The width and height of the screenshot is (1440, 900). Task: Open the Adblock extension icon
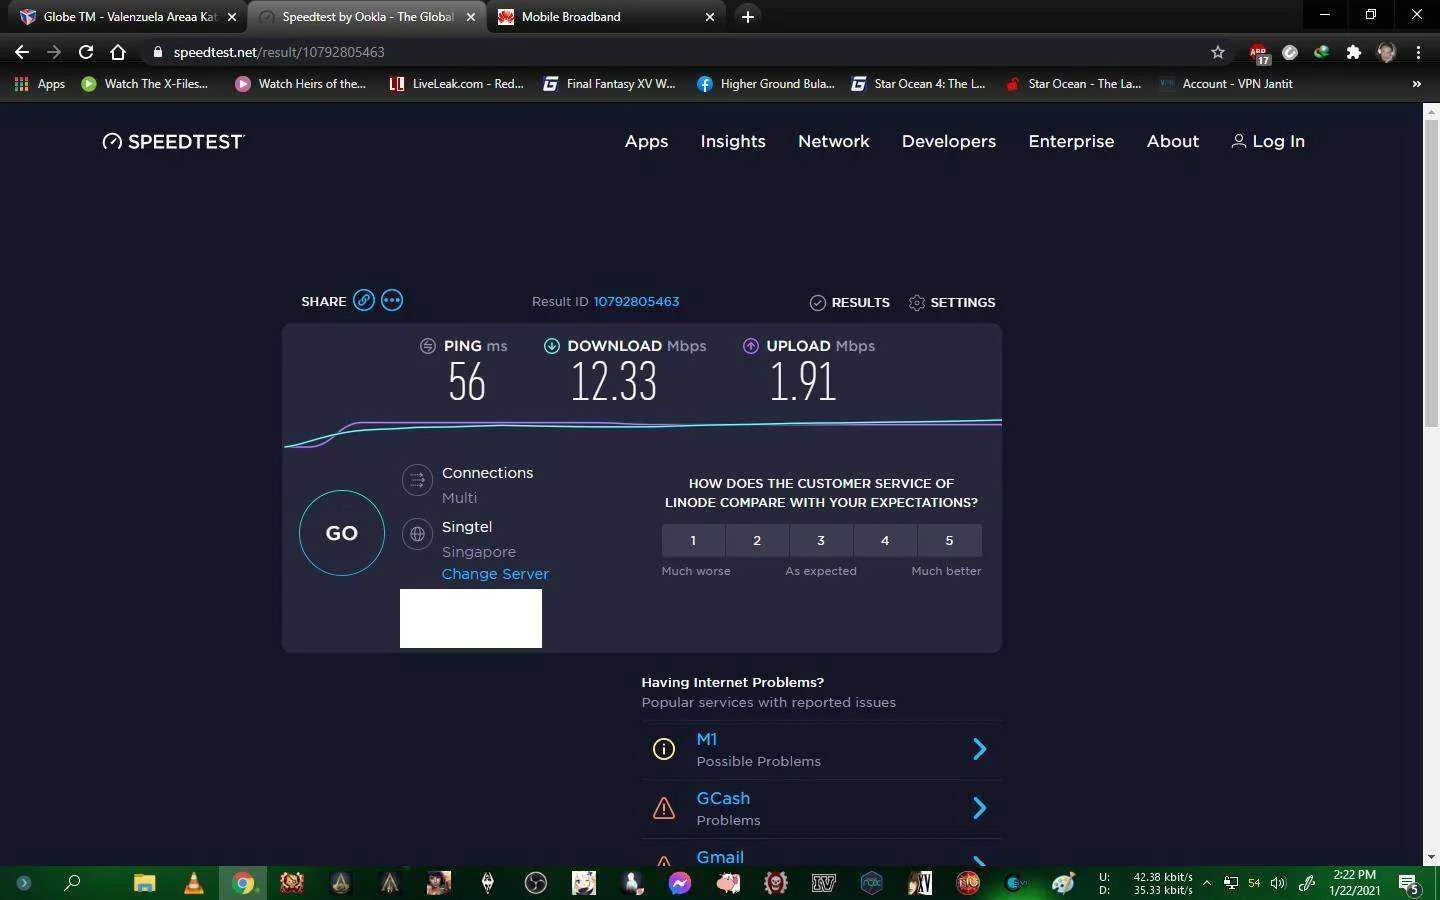[x=1258, y=52]
